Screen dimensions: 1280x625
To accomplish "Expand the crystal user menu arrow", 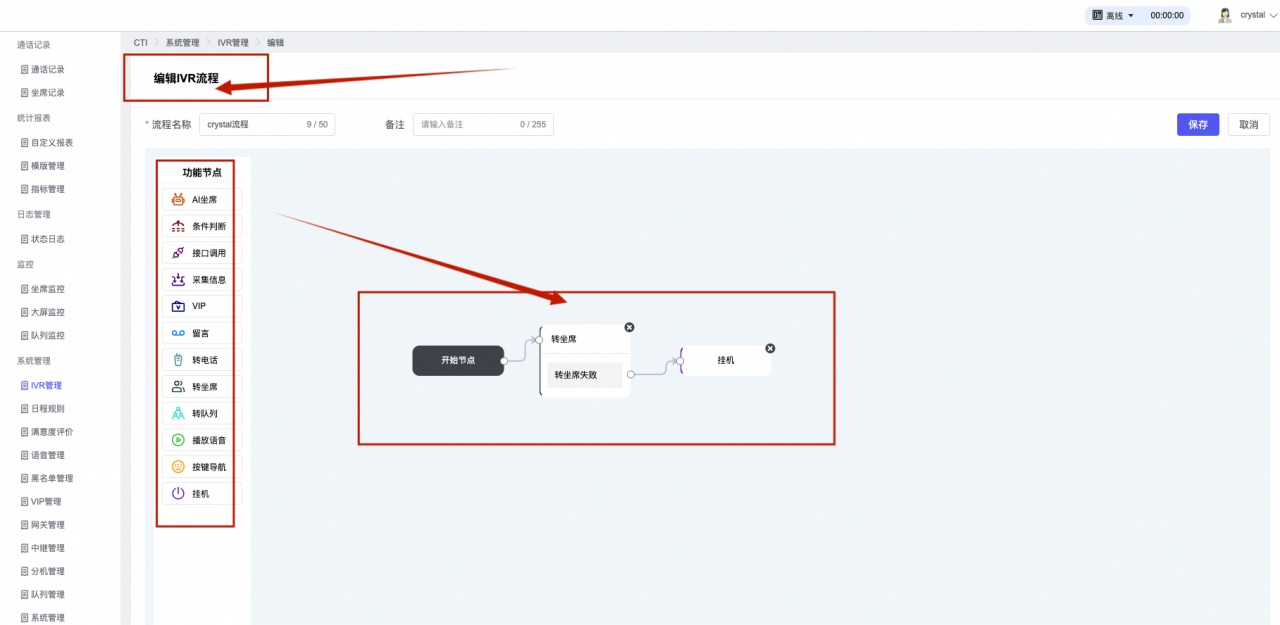I will click(1273, 16).
